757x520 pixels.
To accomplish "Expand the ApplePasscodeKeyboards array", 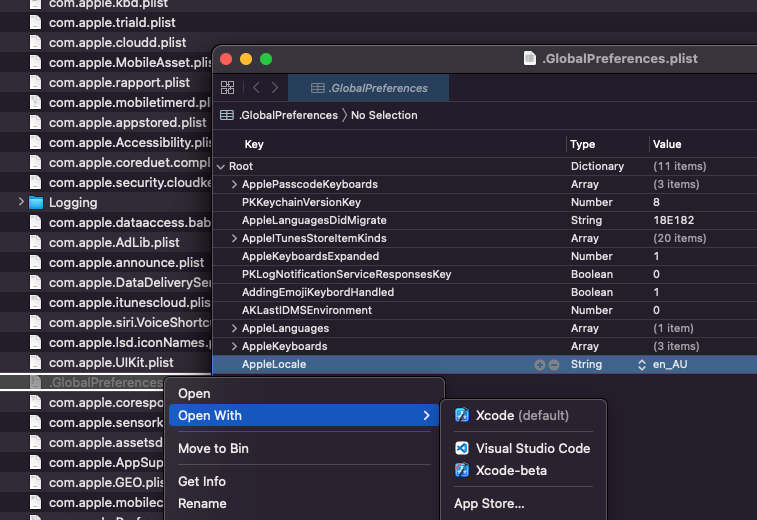I will tap(234, 184).
